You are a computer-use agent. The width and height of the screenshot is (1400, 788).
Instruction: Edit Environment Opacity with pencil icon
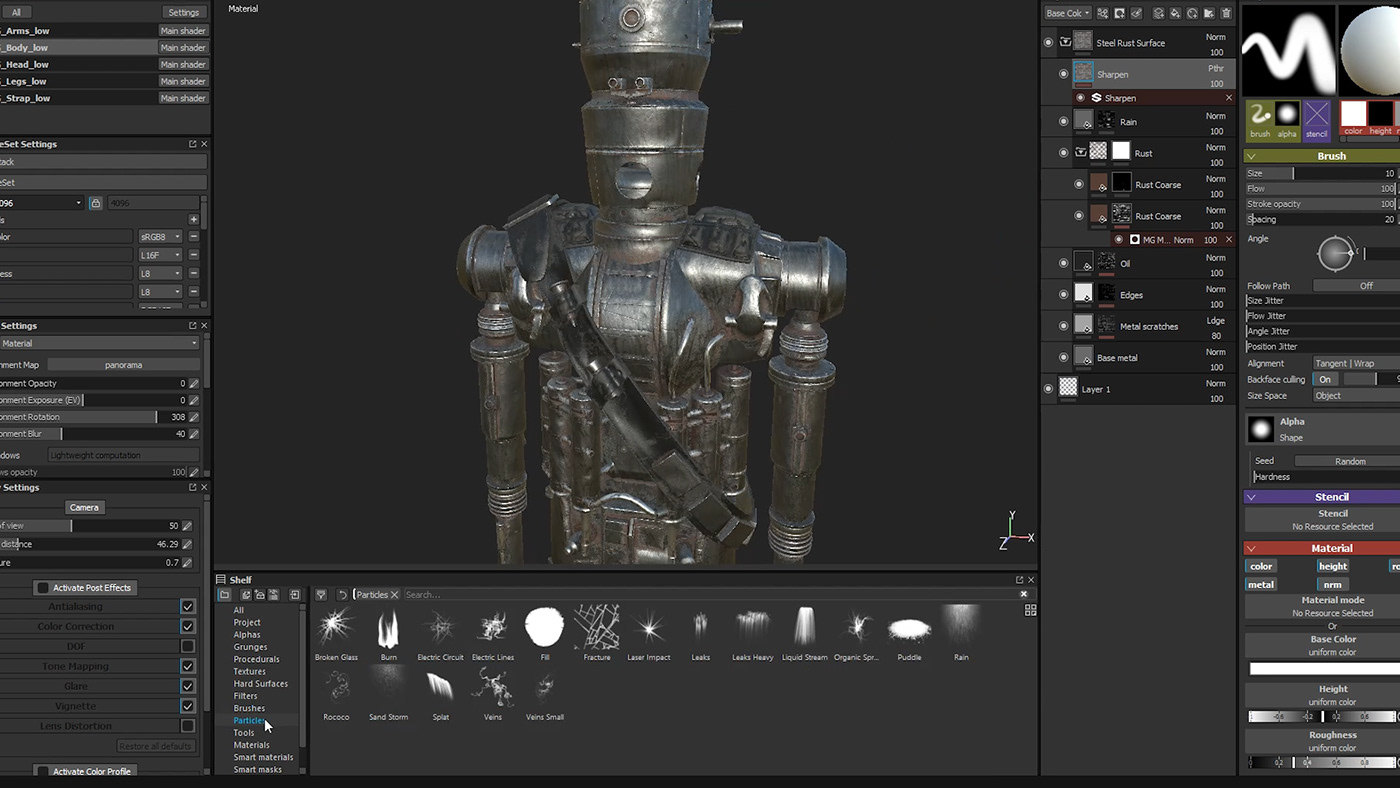194,383
